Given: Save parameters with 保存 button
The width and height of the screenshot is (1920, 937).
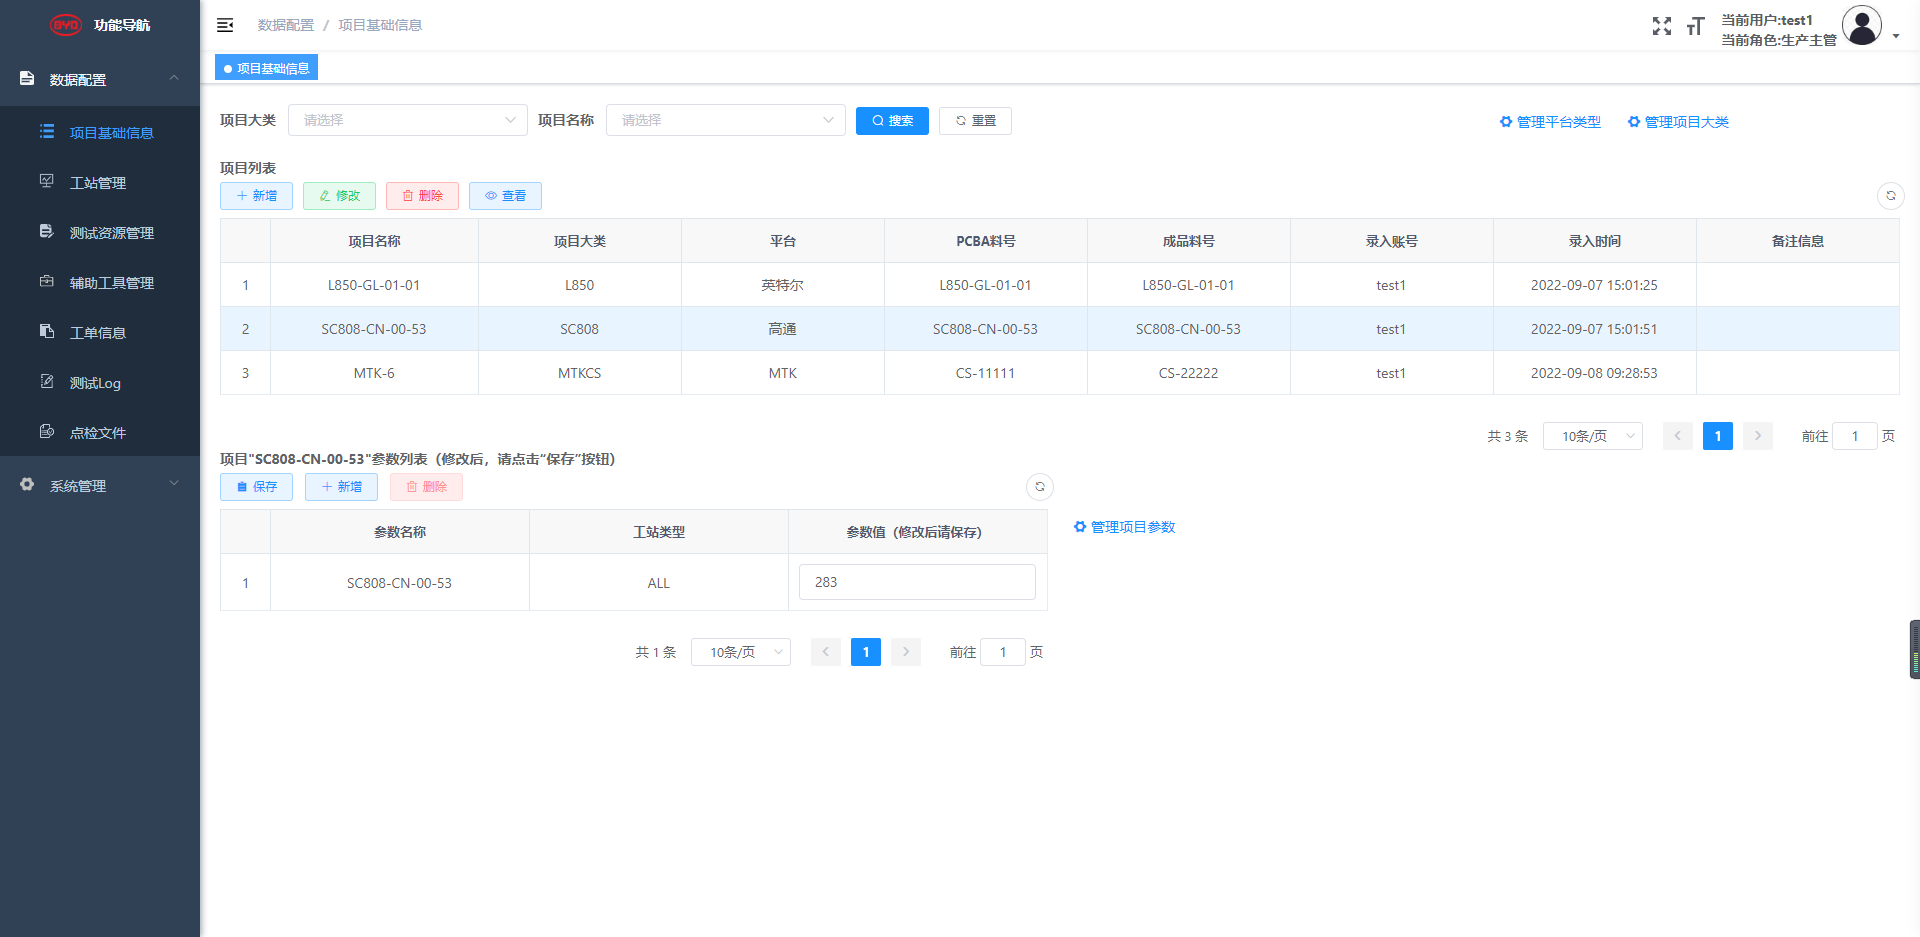Looking at the screenshot, I should point(256,487).
